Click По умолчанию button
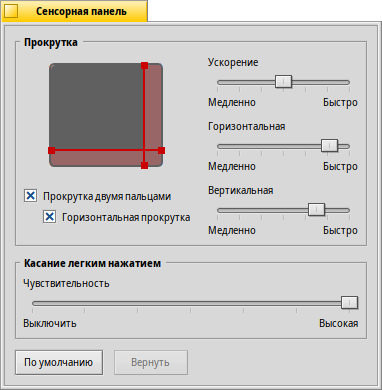Image resolution: width=382 pixels, height=390 pixels. pos(59,362)
